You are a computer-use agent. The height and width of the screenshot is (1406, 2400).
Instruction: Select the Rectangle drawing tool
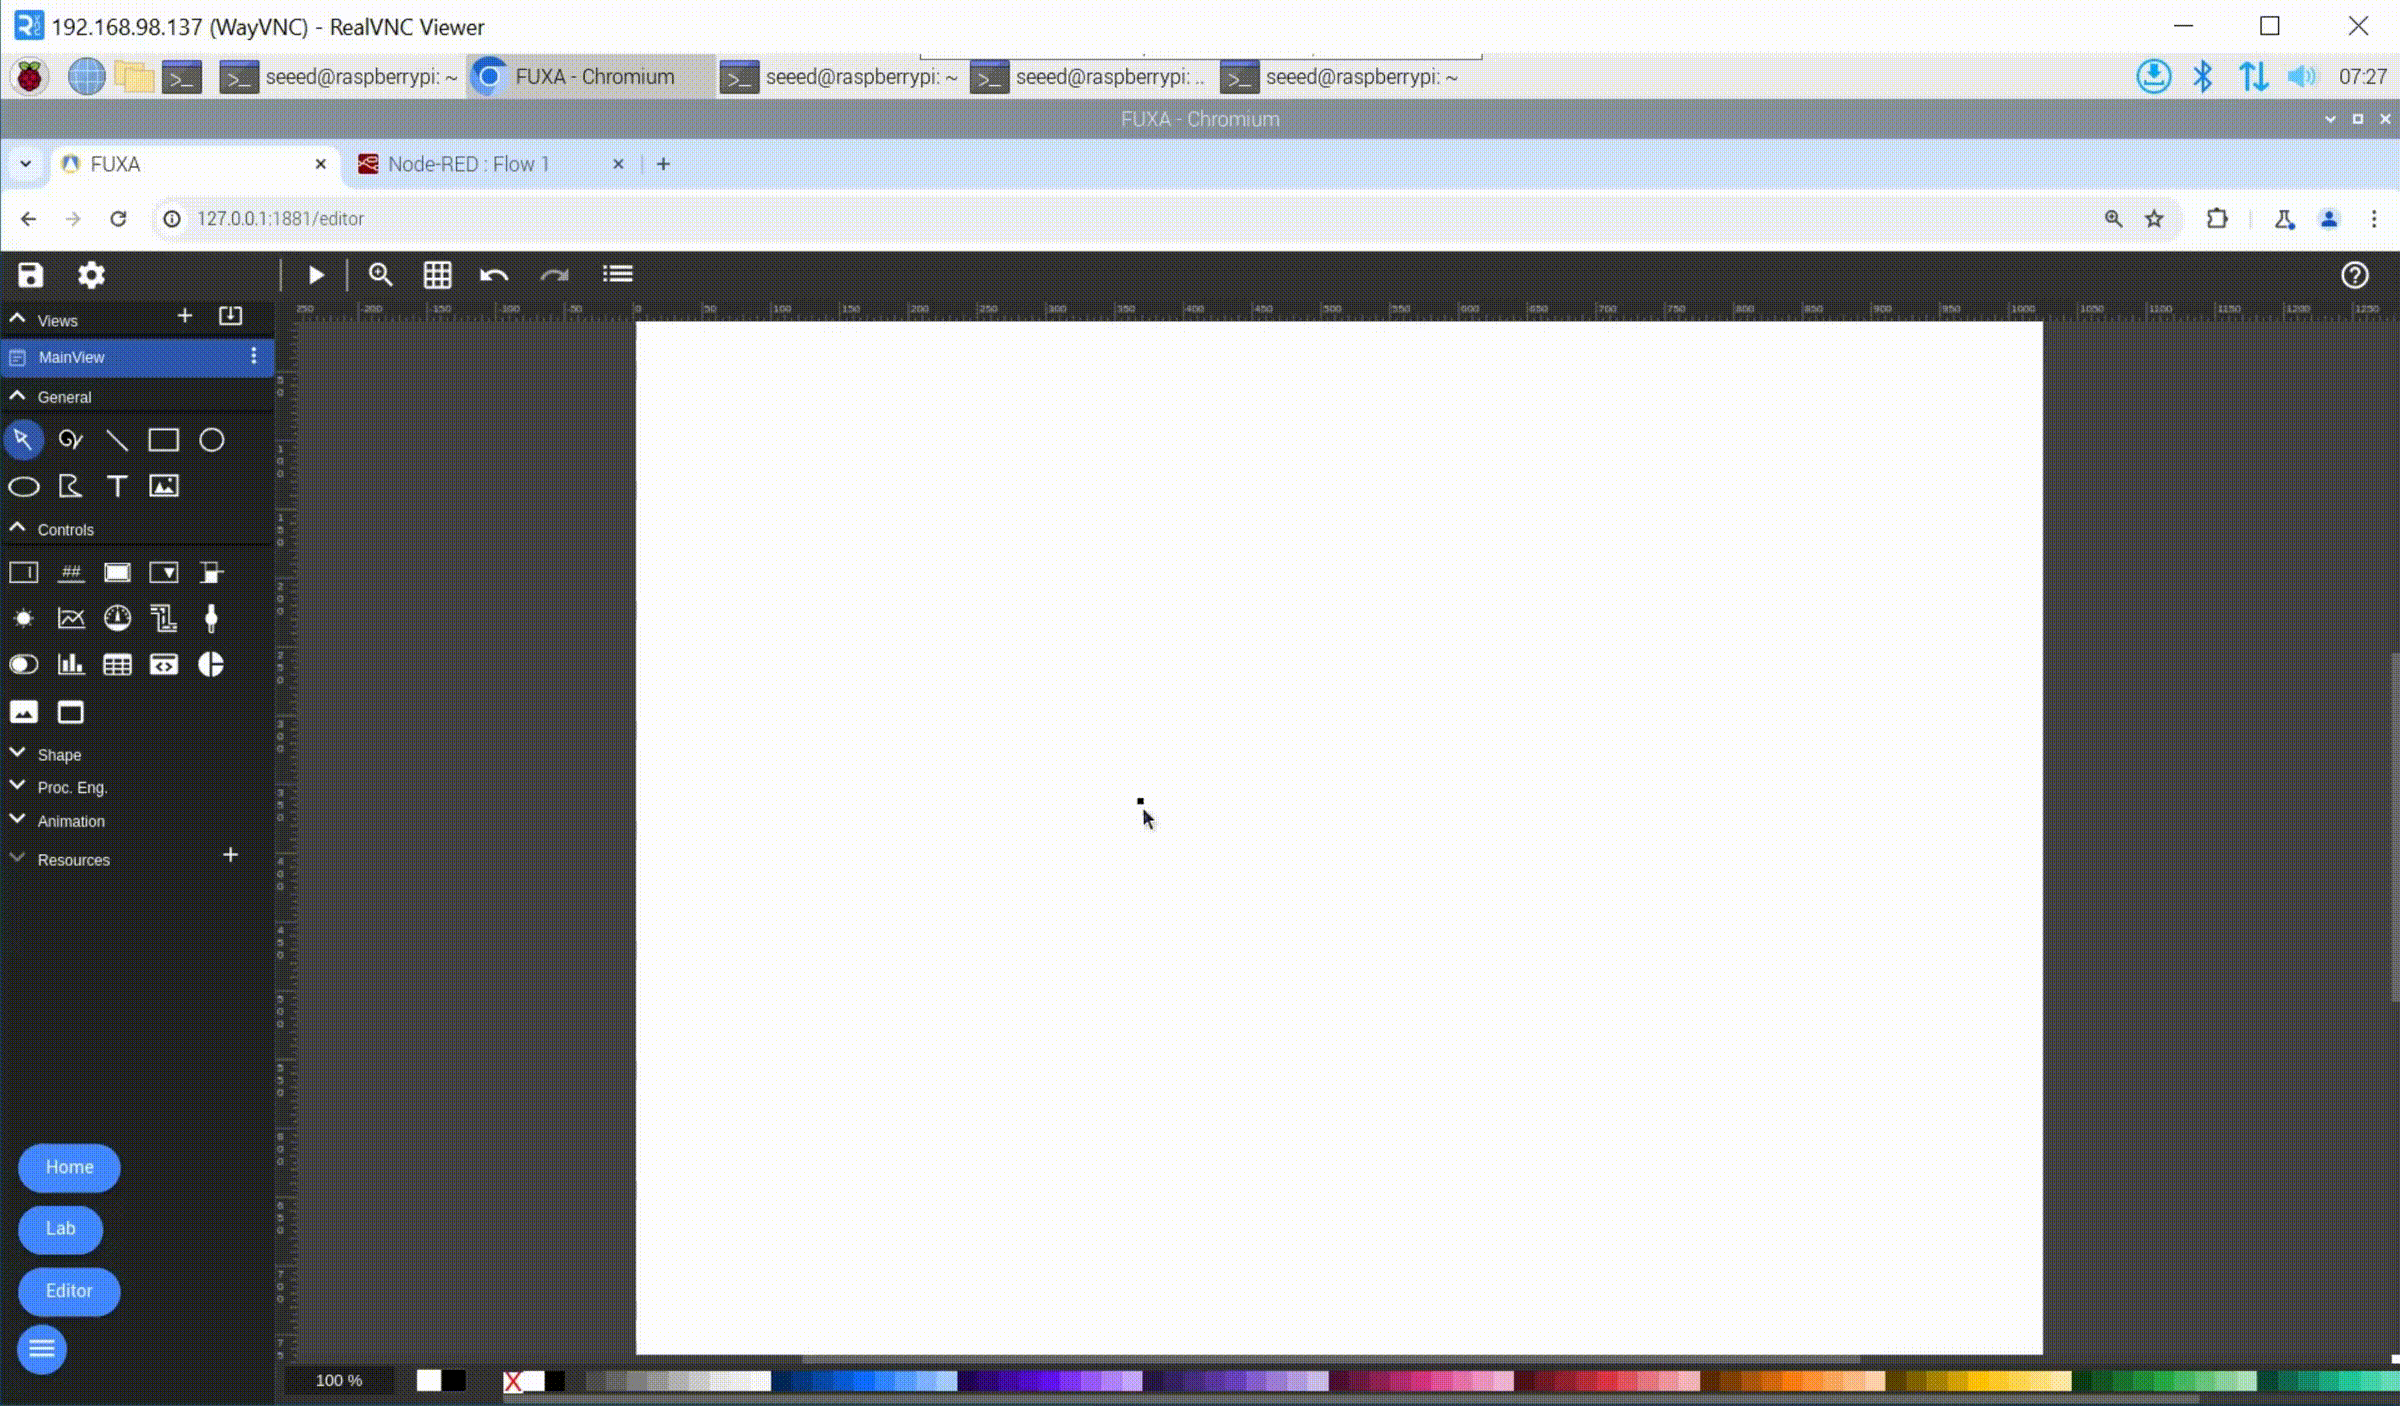[163, 440]
